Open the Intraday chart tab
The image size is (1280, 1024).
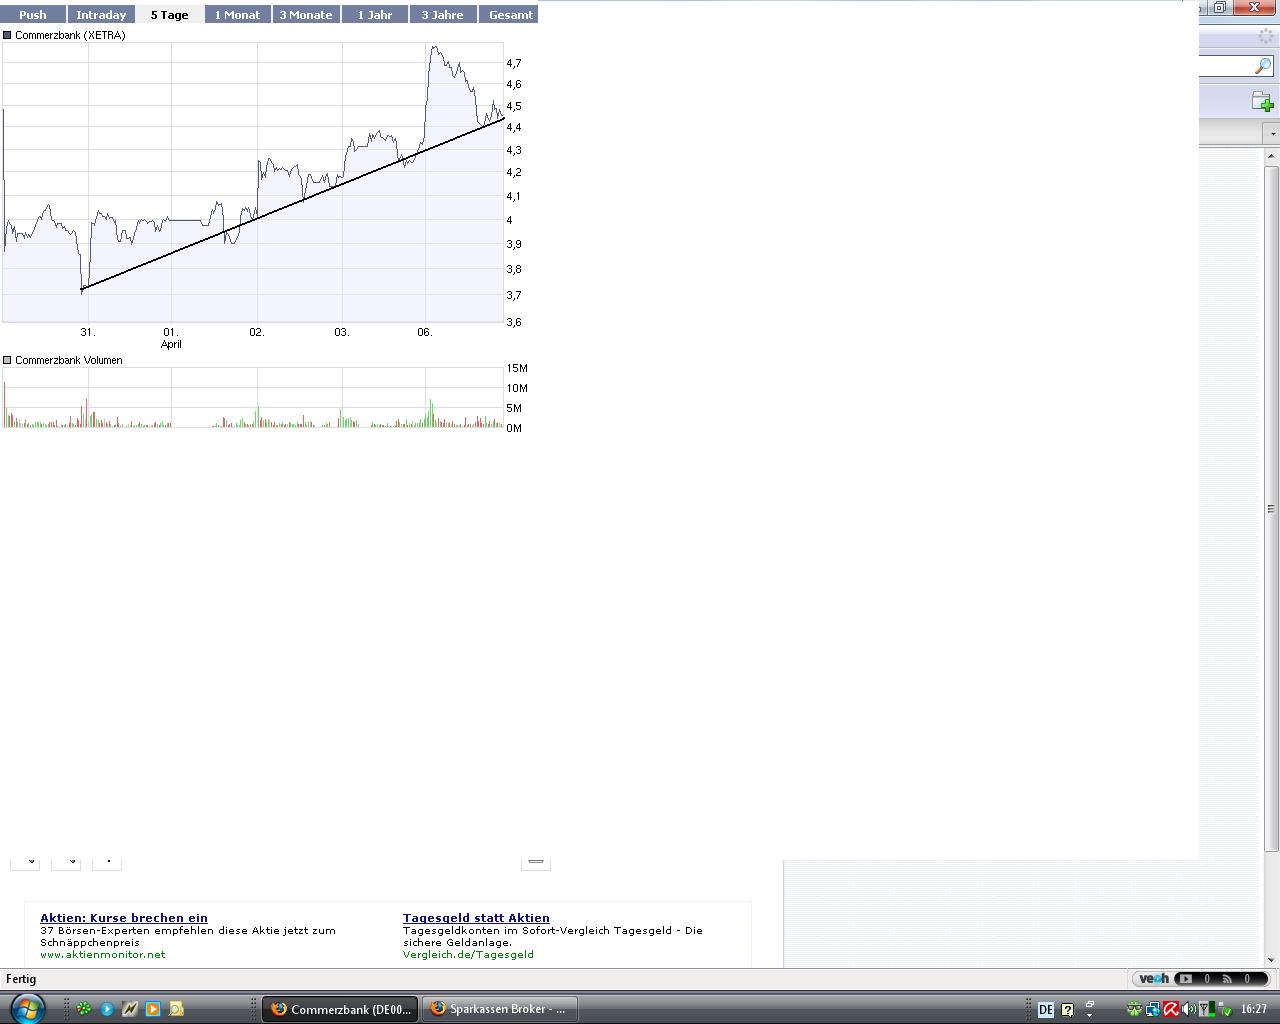pos(101,15)
